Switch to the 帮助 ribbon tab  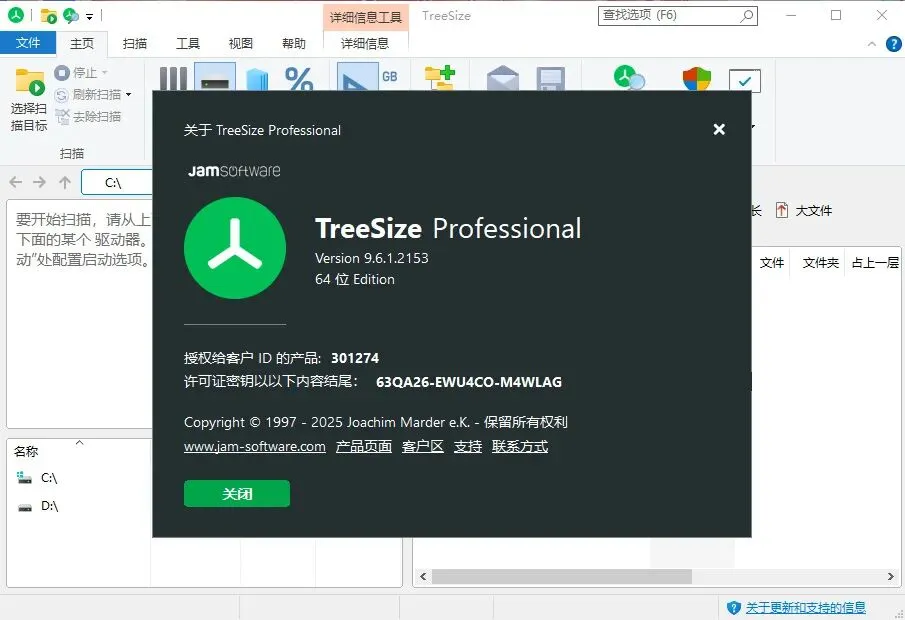[x=294, y=43]
